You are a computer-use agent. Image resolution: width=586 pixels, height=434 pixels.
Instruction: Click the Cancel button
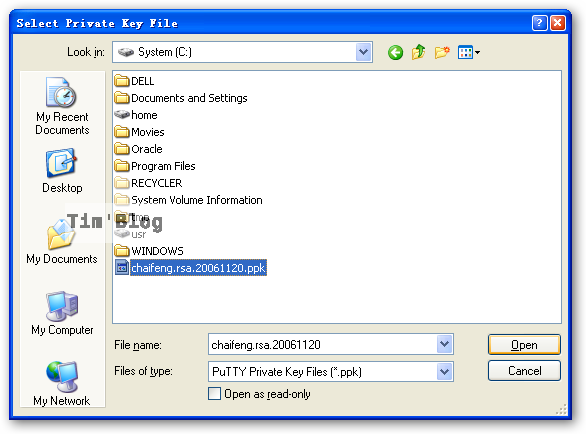pos(524,371)
